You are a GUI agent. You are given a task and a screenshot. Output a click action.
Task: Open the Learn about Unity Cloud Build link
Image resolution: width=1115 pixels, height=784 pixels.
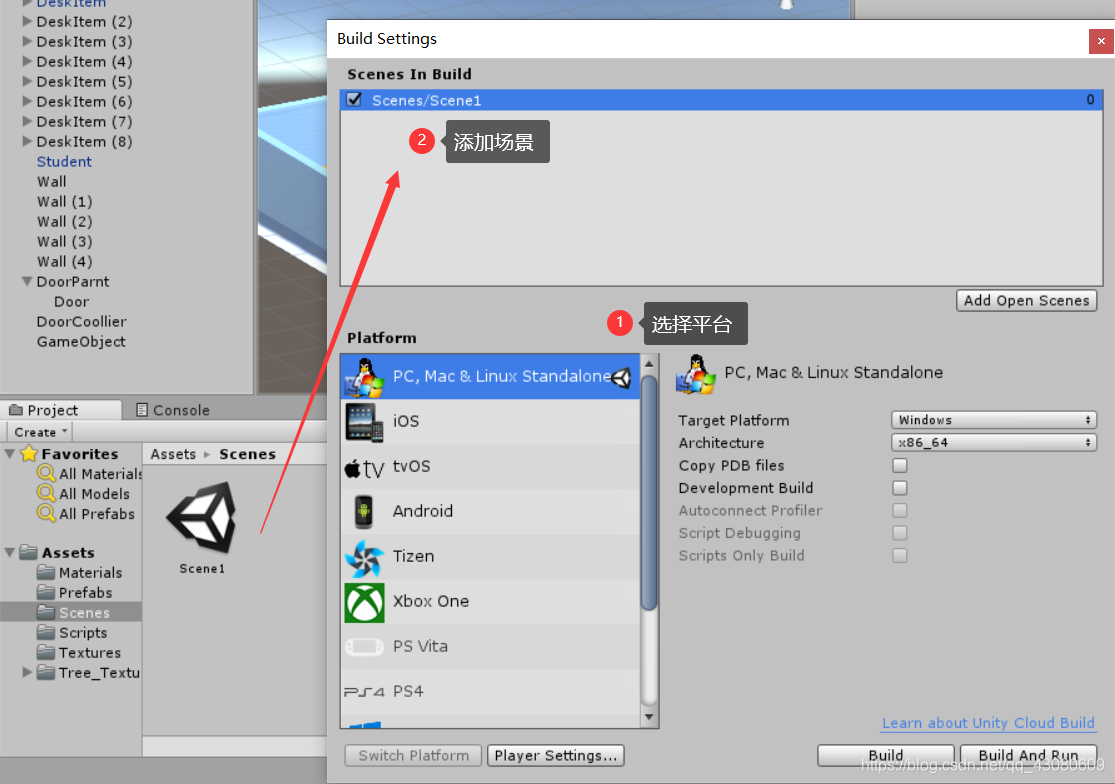(988, 723)
